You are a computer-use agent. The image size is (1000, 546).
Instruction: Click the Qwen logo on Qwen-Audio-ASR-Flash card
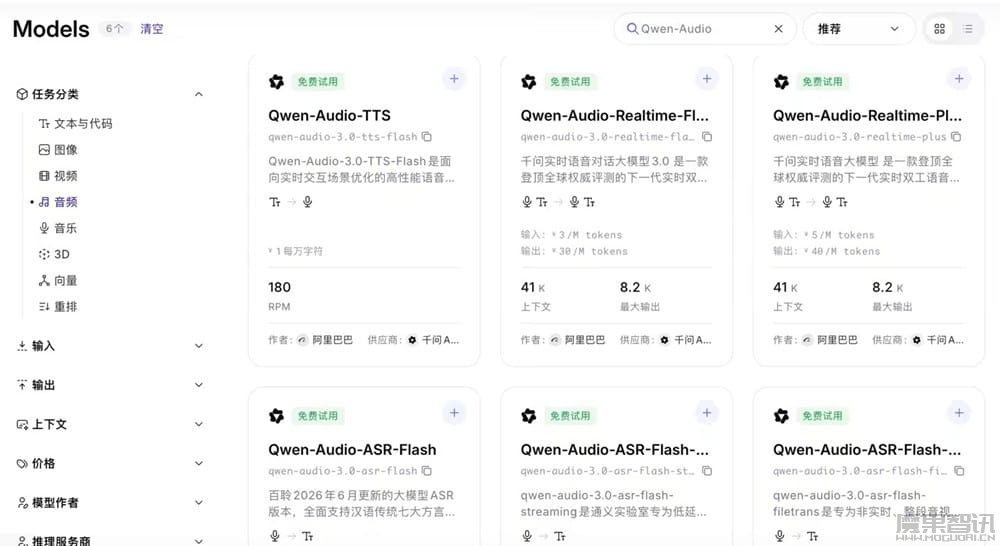pos(276,416)
